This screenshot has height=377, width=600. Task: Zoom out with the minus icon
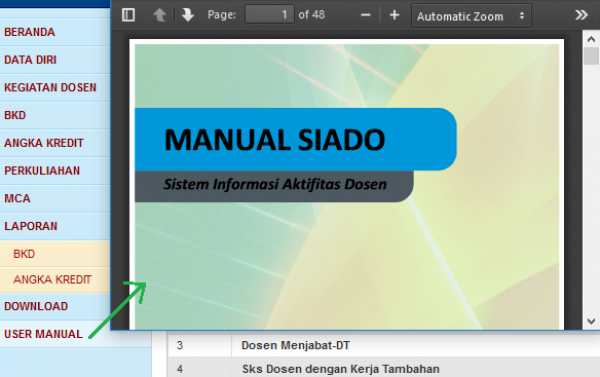[x=365, y=15]
